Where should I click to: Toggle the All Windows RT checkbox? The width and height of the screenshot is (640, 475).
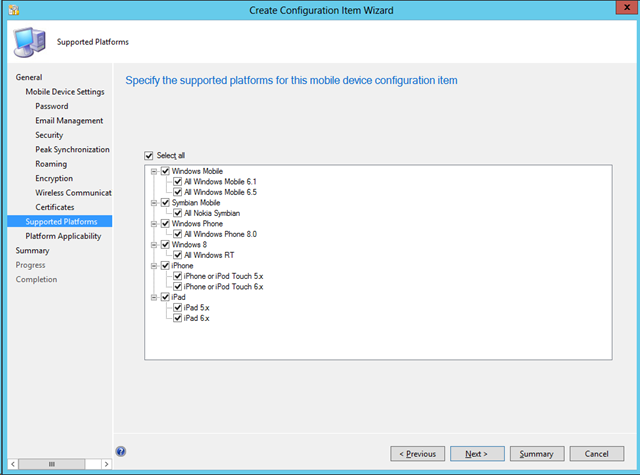tap(178, 255)
